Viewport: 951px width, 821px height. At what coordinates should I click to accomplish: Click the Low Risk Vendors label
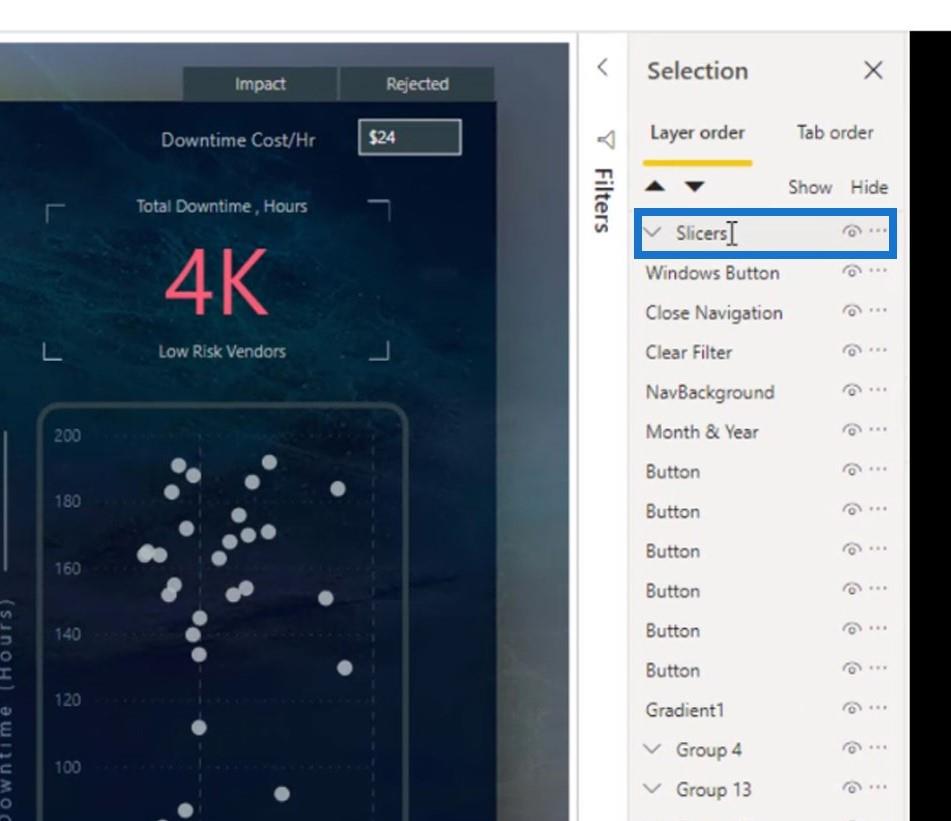(x=222, y=352)
